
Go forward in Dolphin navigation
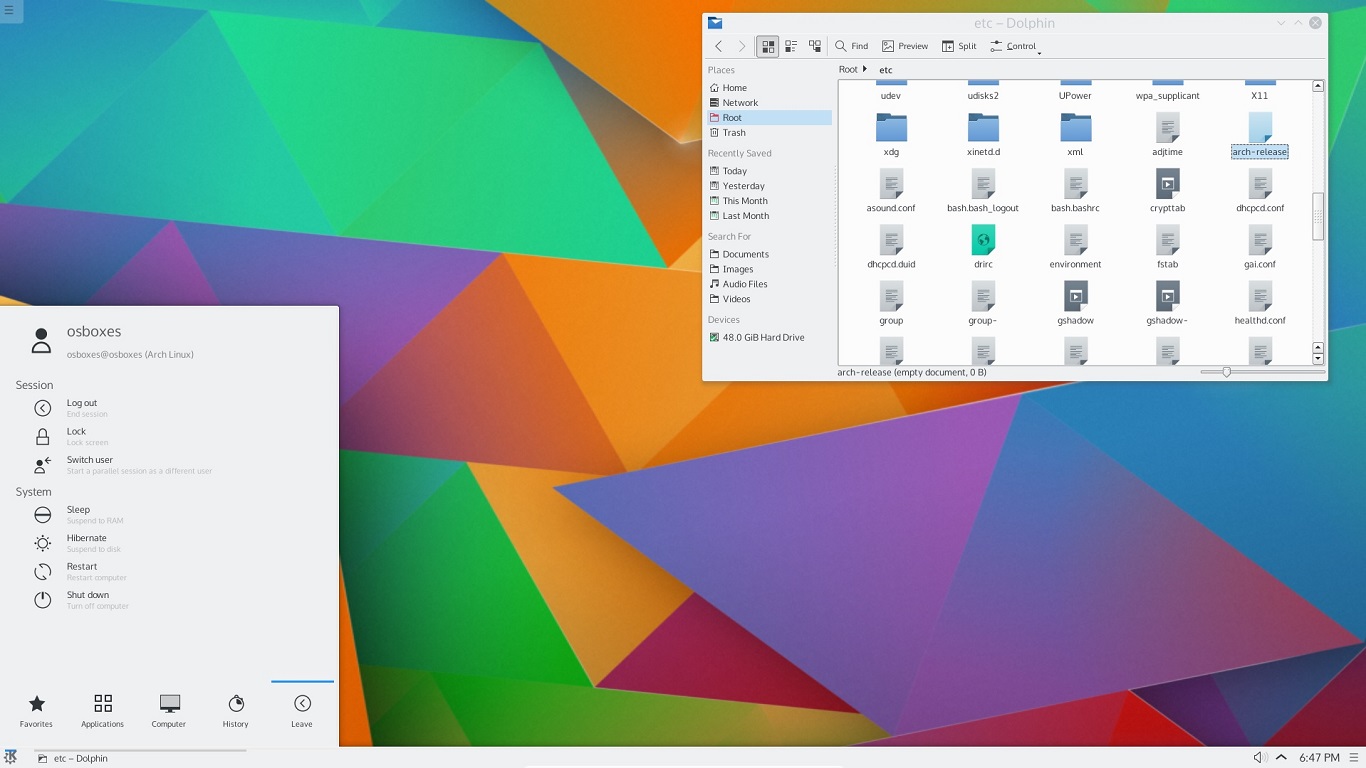pyautogui.click(x=742, y=46)
